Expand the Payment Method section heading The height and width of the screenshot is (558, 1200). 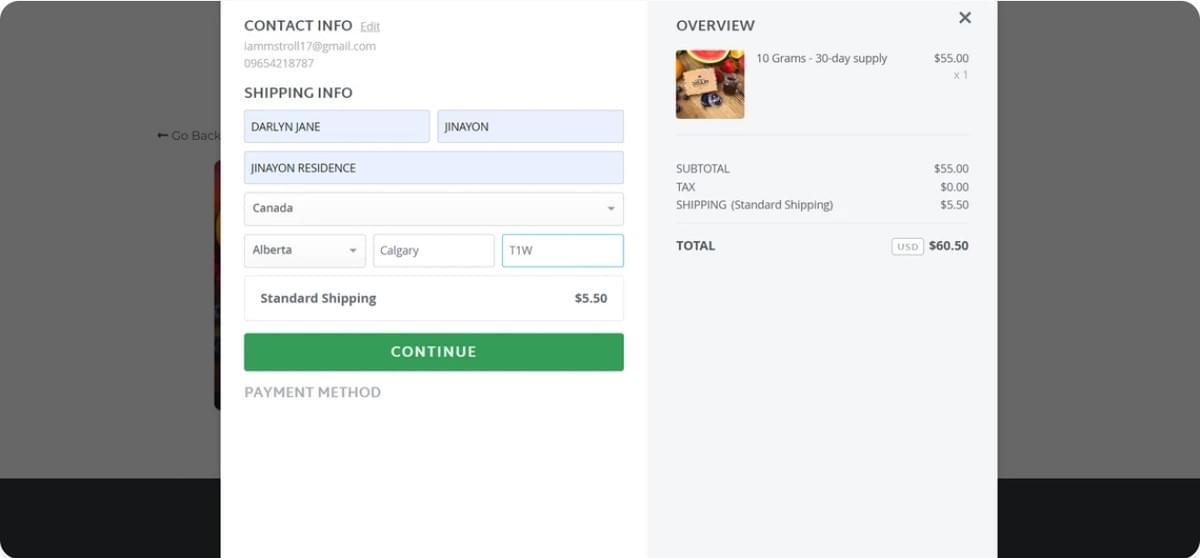312,392
